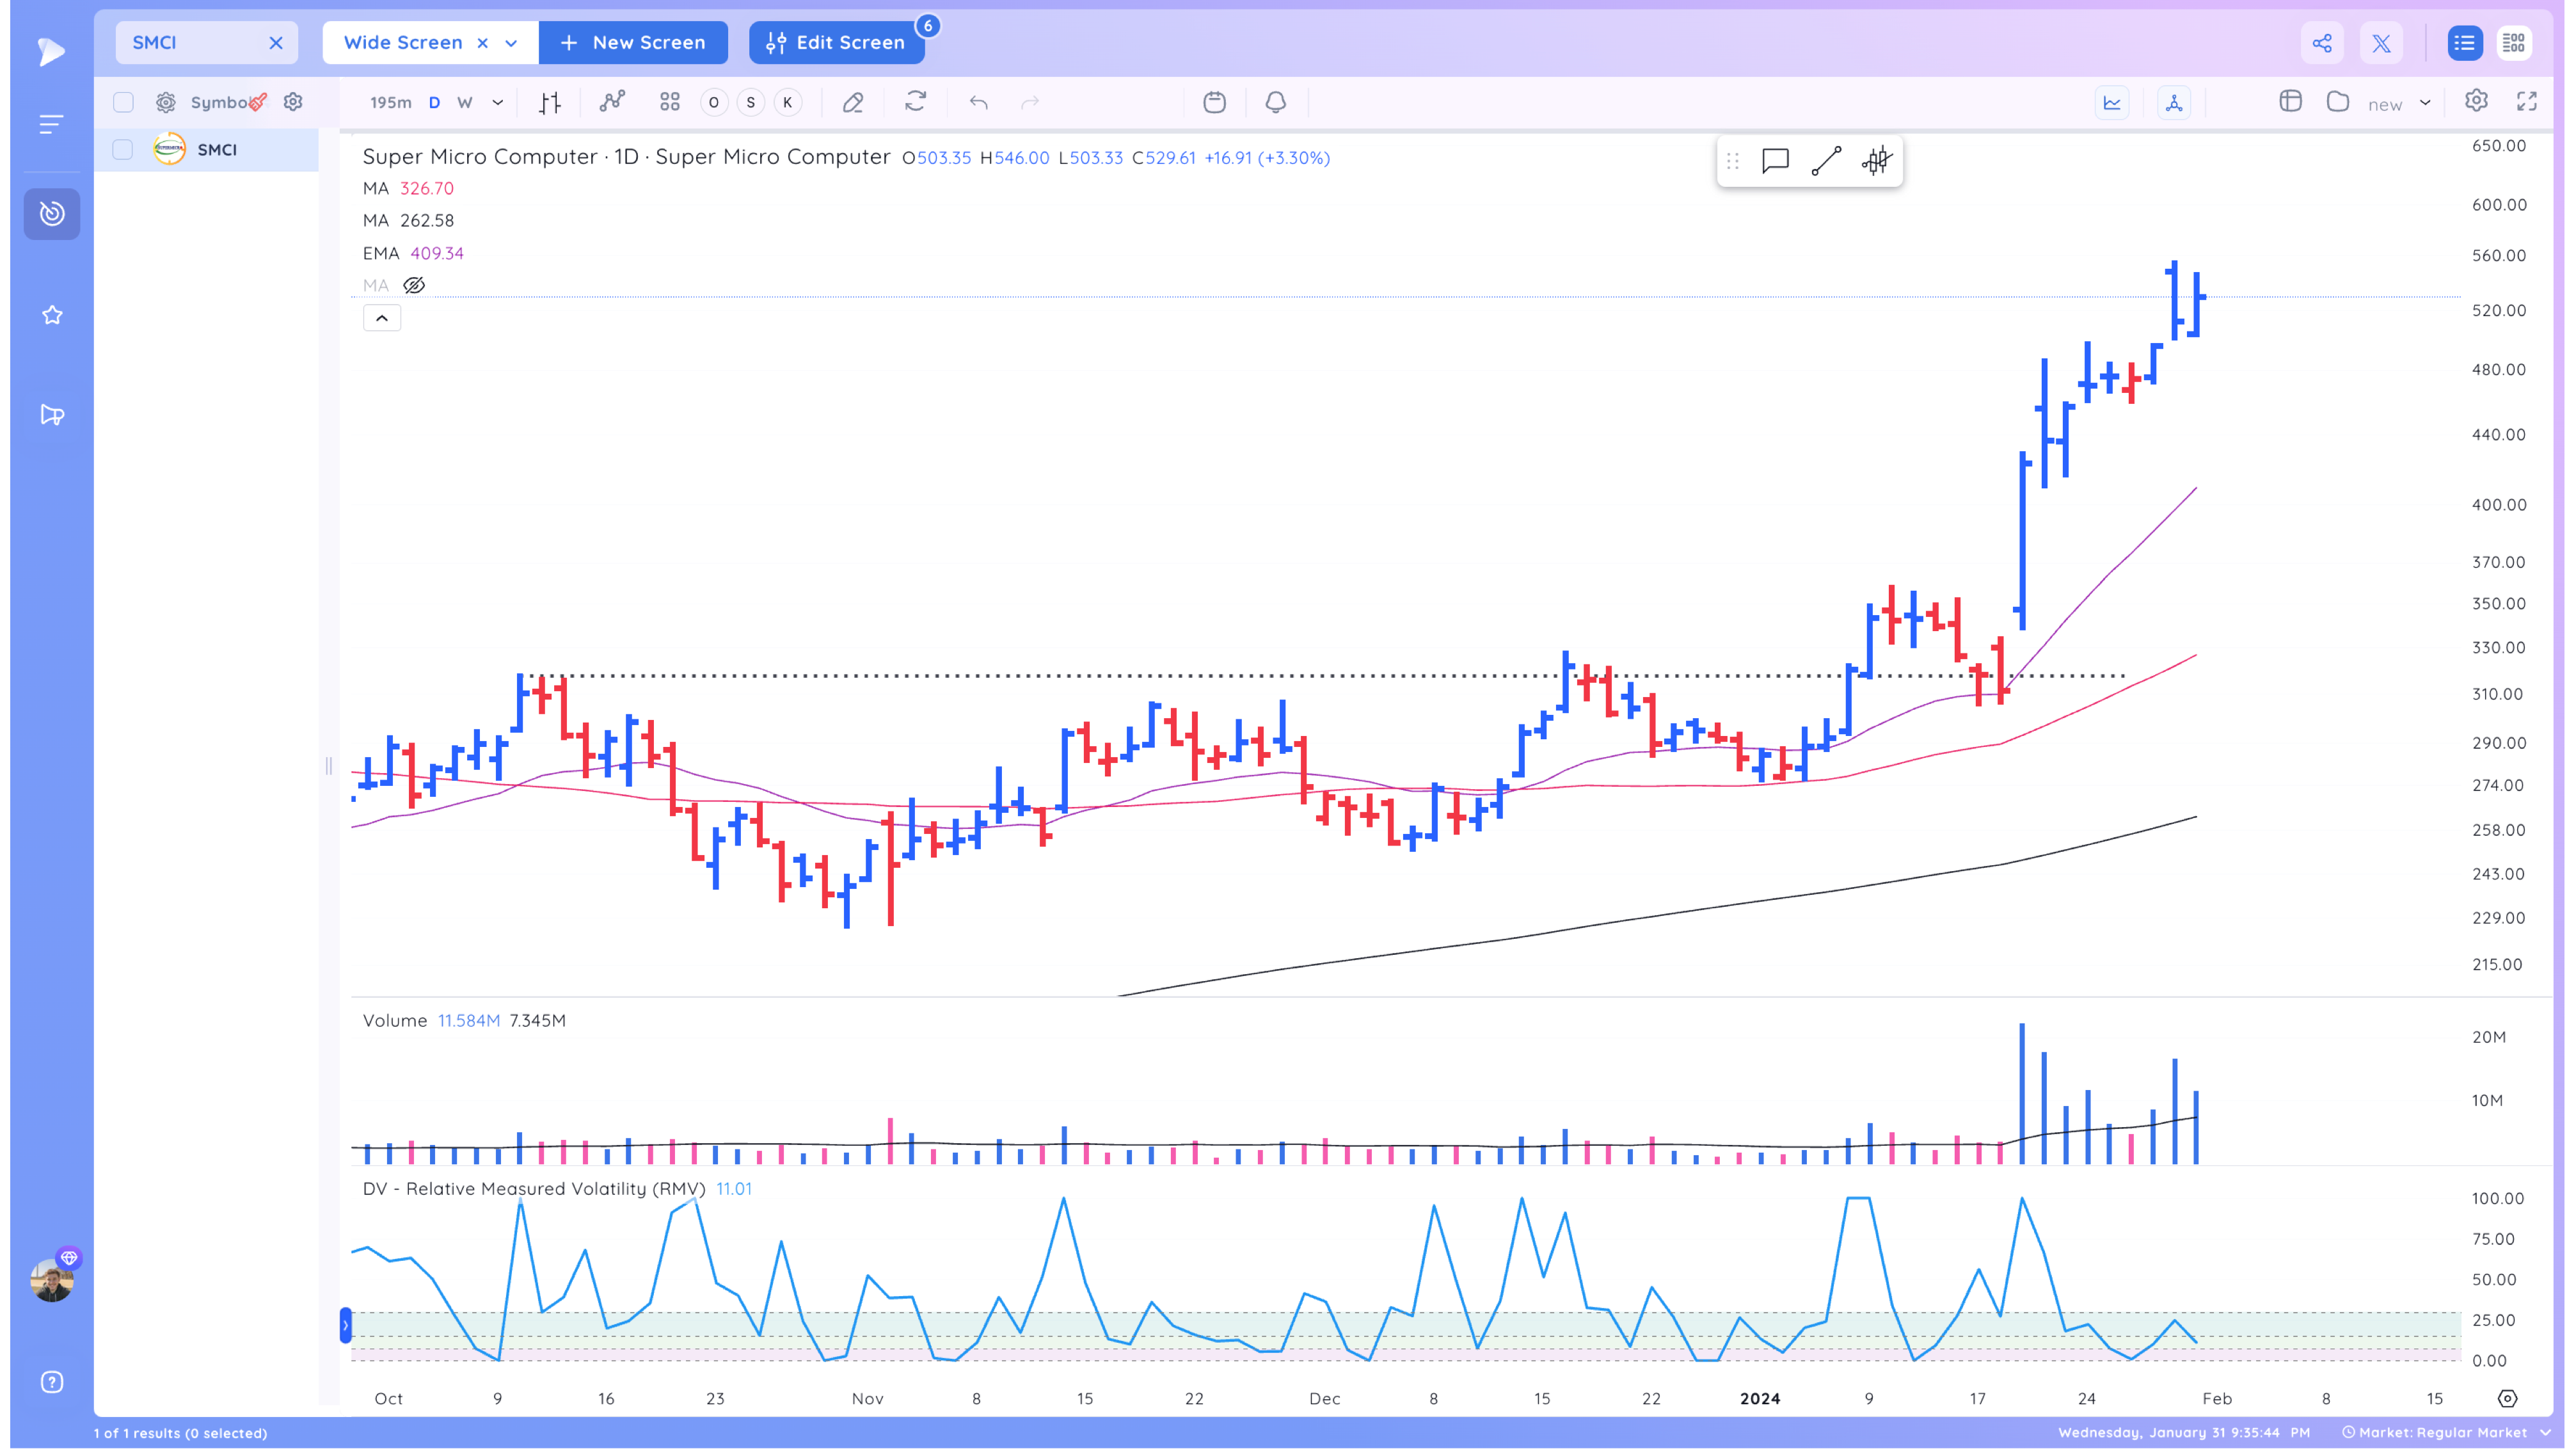The width and height of the screenshot is (2576, 1449).
Task: Select the 195m timeframe
Action: pyautogui.click(x=391, y=102)
